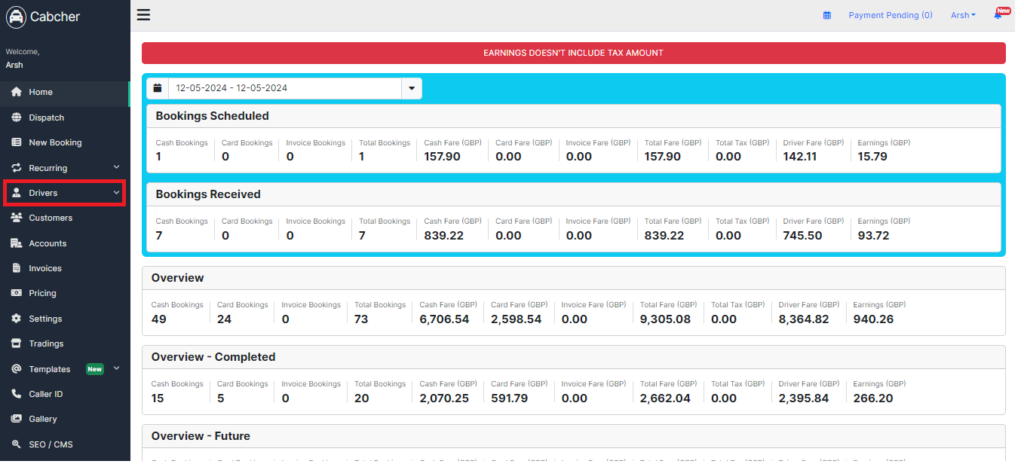Screen dimensions: 1024x464
Task: Click Completed earnings value 266.20
Action: [873, 398]
